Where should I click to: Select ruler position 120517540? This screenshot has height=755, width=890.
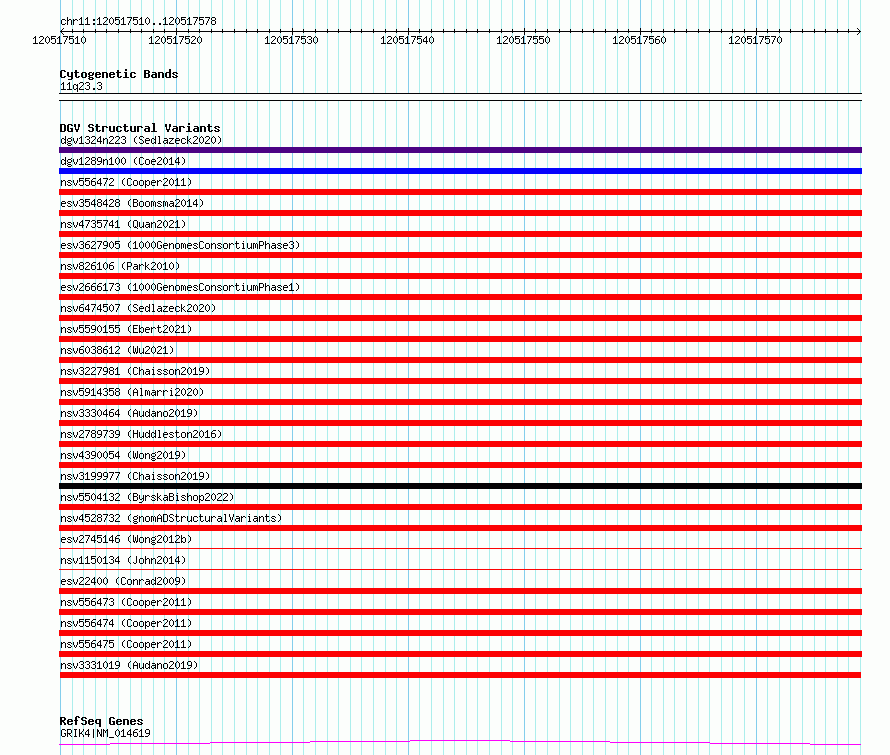(x=407, y=40)
